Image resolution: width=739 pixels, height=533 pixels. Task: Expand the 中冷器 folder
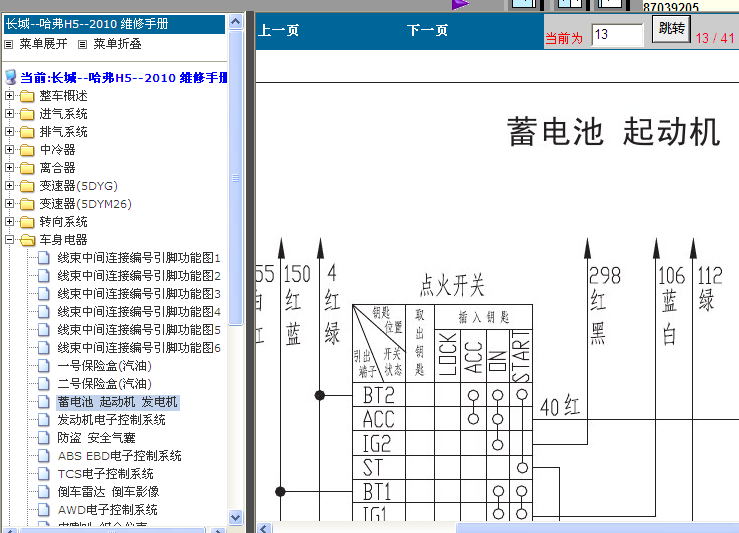pyautogui.click(x=9, y=149)
